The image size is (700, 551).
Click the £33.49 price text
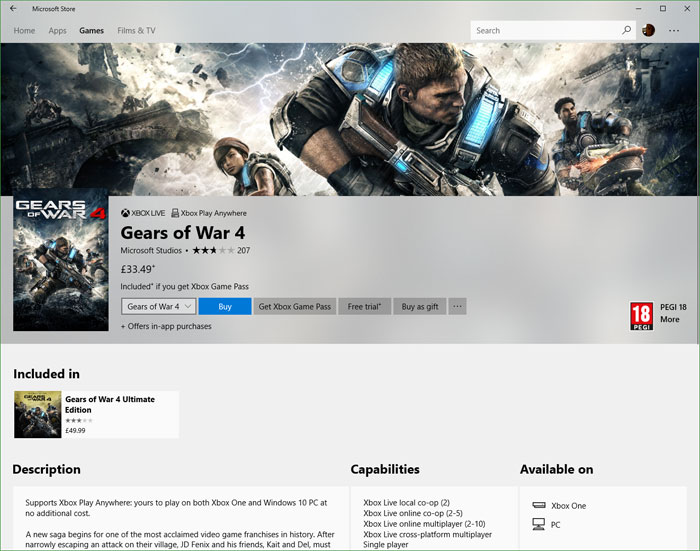pos(138,269)
